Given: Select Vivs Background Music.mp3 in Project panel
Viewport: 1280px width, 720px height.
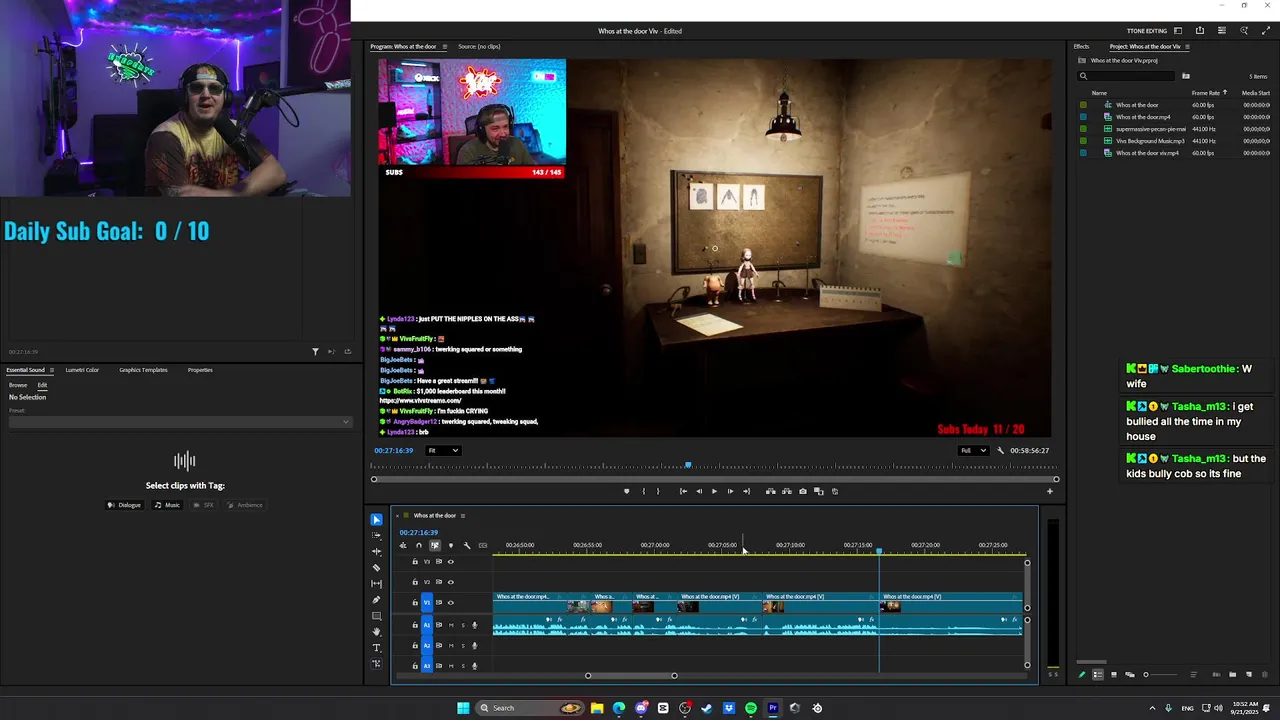Looking at the screenshot, I should pyautogui.click(x=1150, y=141).
